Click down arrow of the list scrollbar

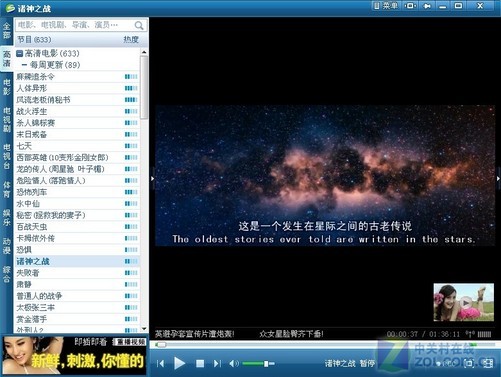pos(144,329)
